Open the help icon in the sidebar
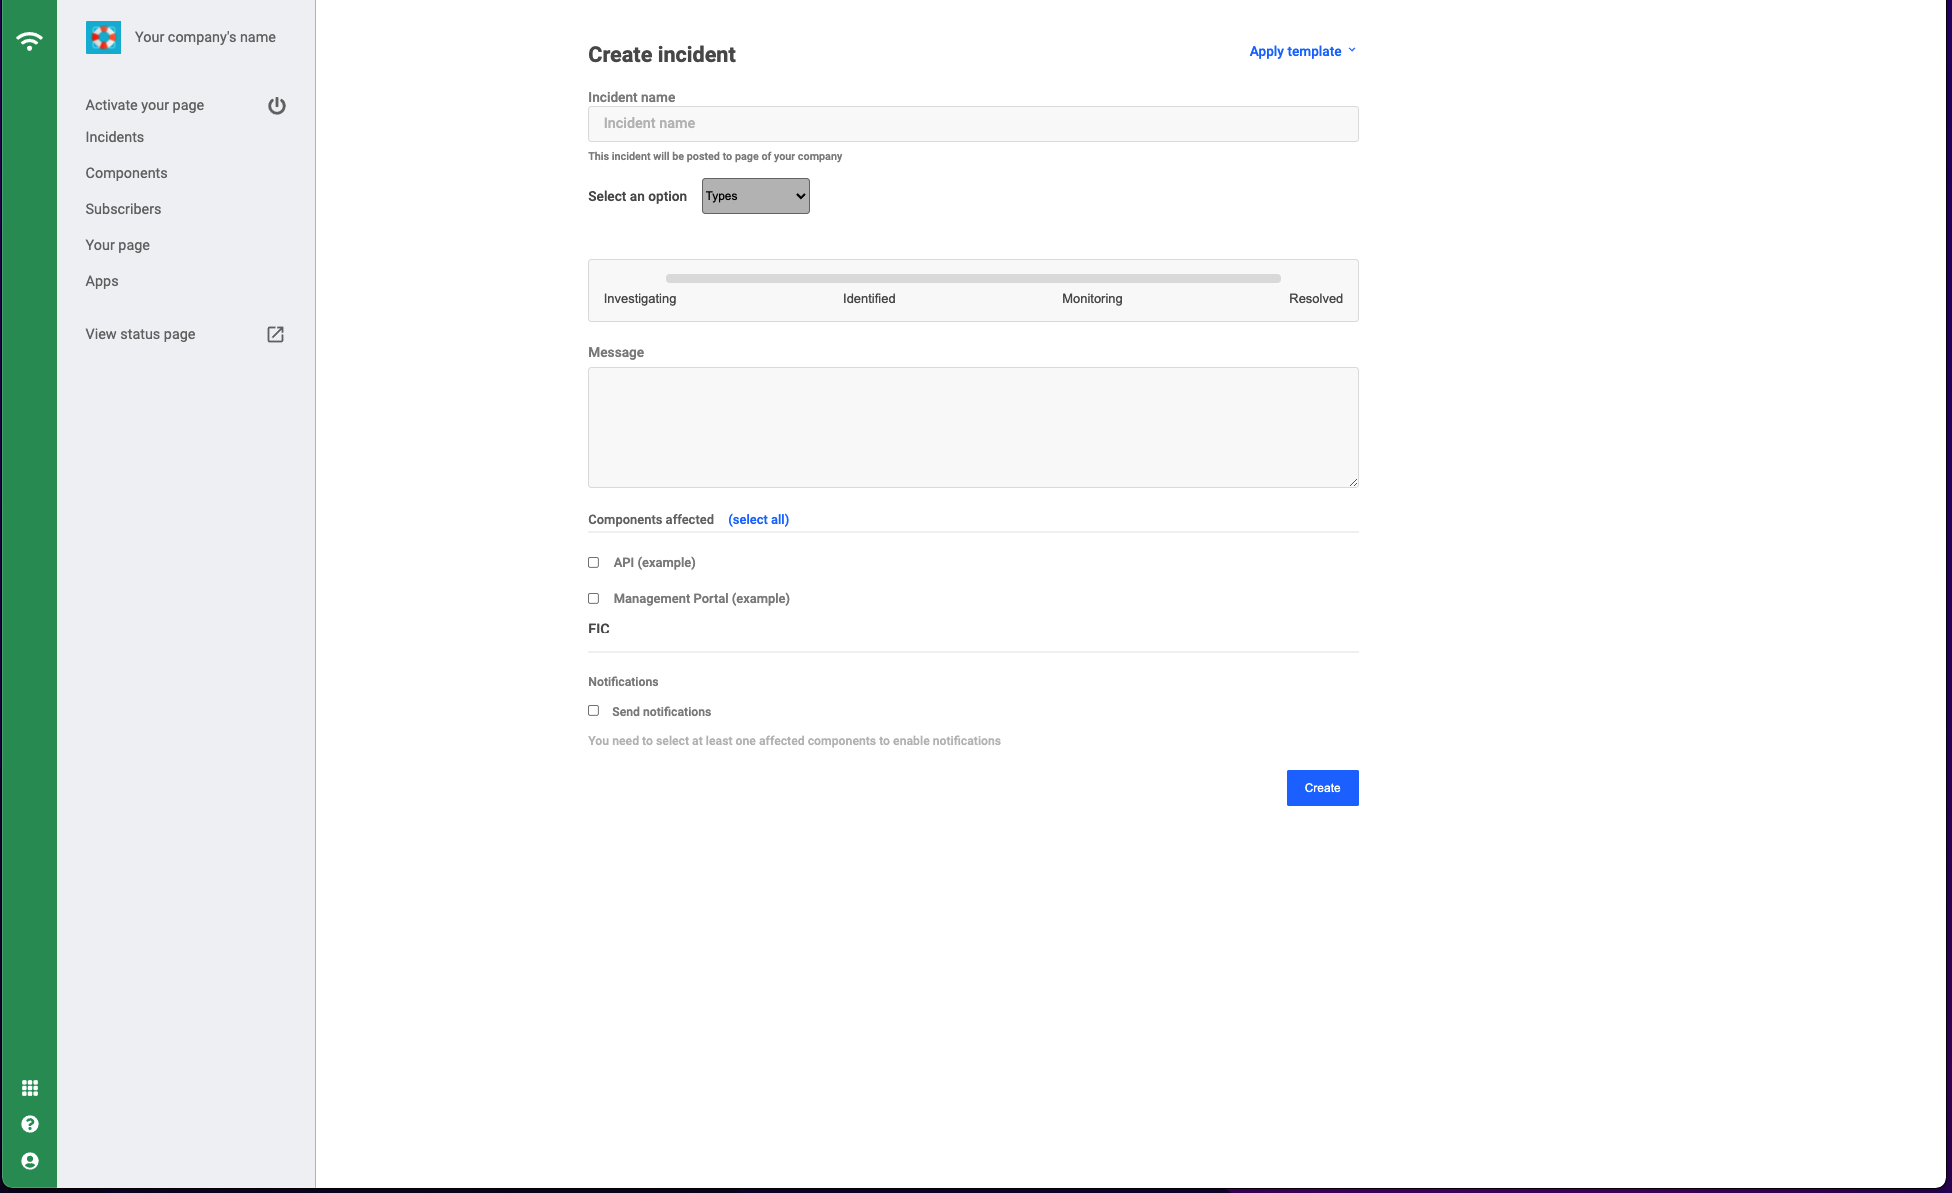 click(29, 1123)
